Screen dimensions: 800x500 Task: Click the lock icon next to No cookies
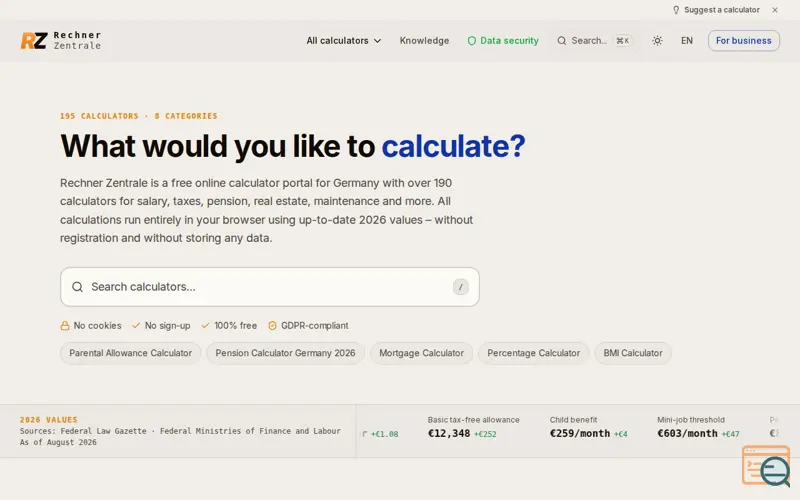(65, 326)
